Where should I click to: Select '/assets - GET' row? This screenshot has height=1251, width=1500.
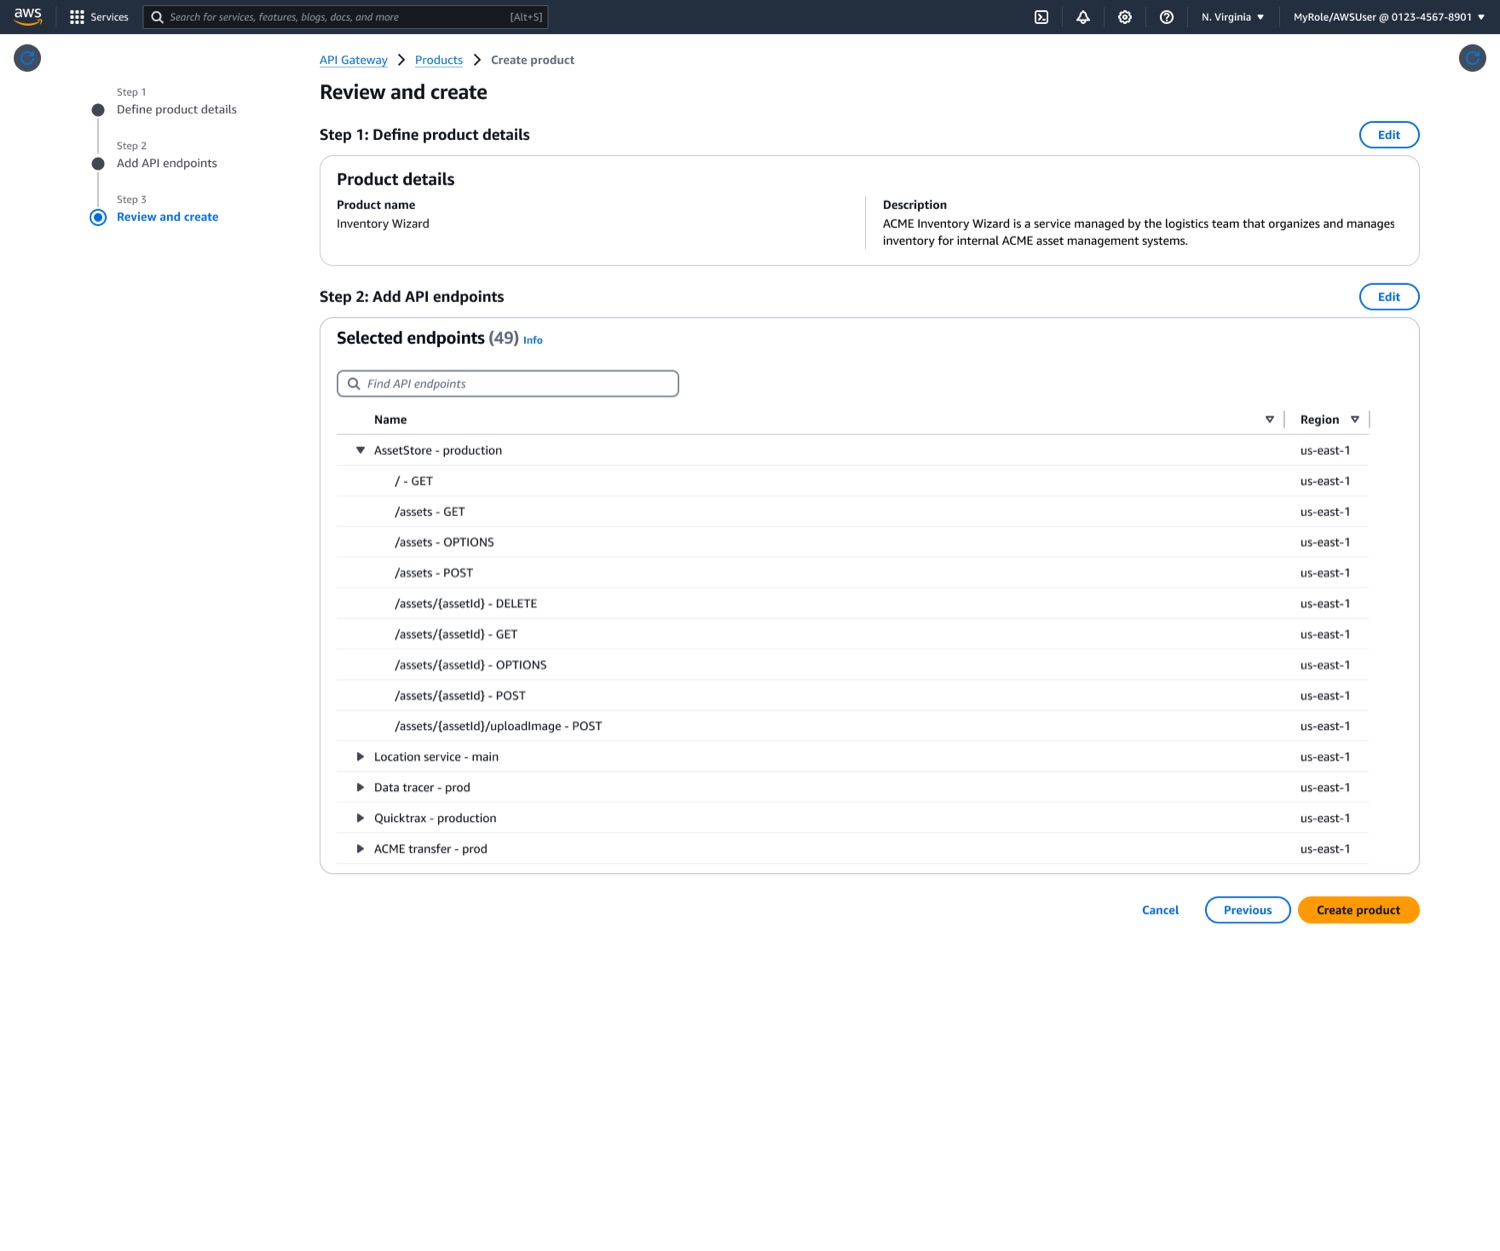point(852,512)
